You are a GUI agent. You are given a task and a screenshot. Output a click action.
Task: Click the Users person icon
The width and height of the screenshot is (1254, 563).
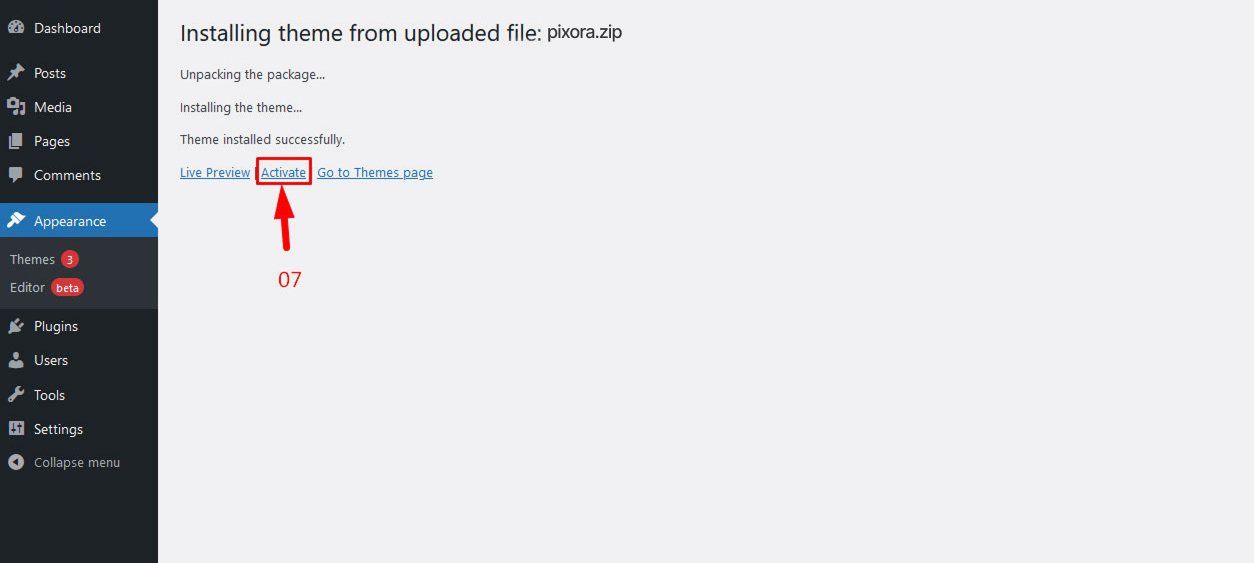point(16,360)
